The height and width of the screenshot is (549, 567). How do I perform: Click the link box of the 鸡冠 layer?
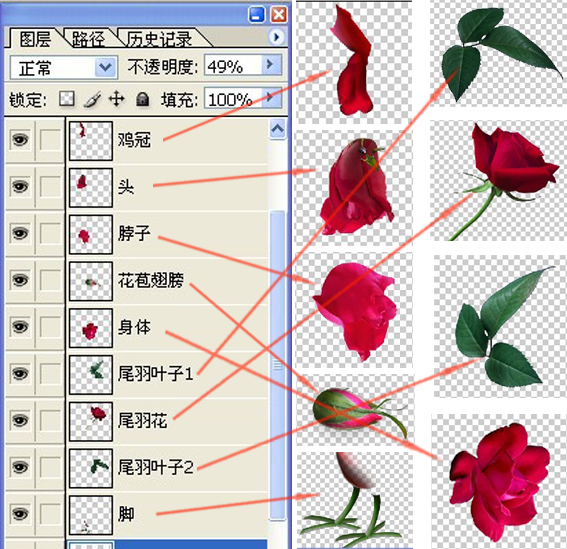pos(50,140)
